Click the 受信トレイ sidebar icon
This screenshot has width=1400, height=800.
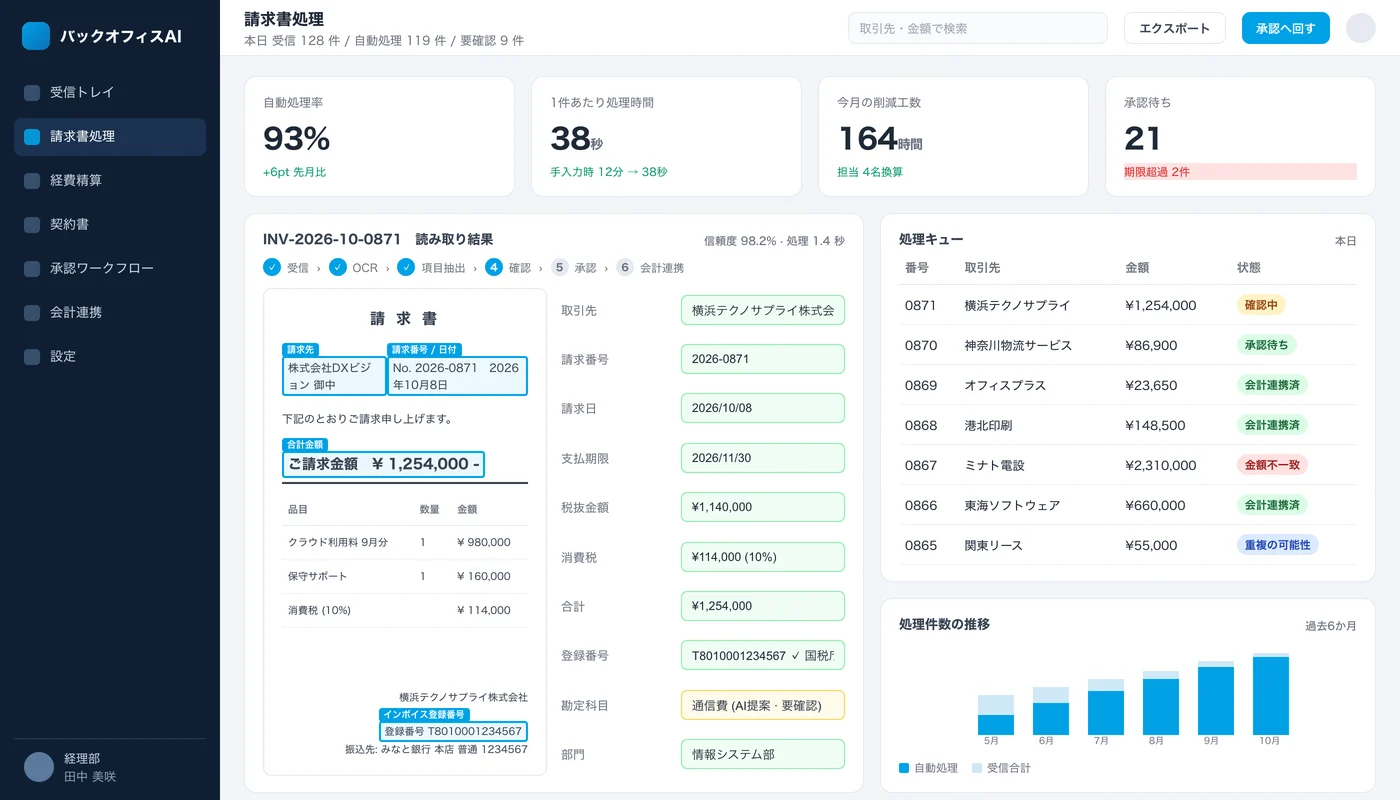click(32, 93)
